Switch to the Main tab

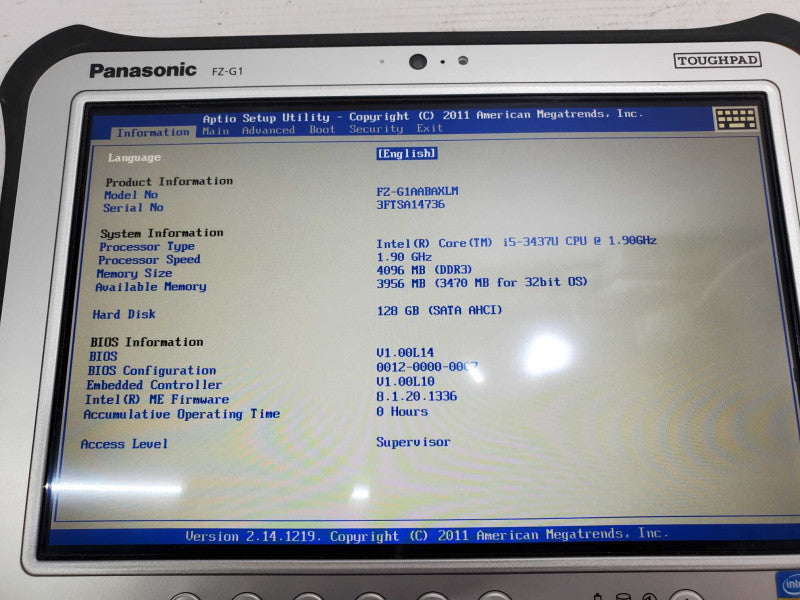[x=215, y=131]
